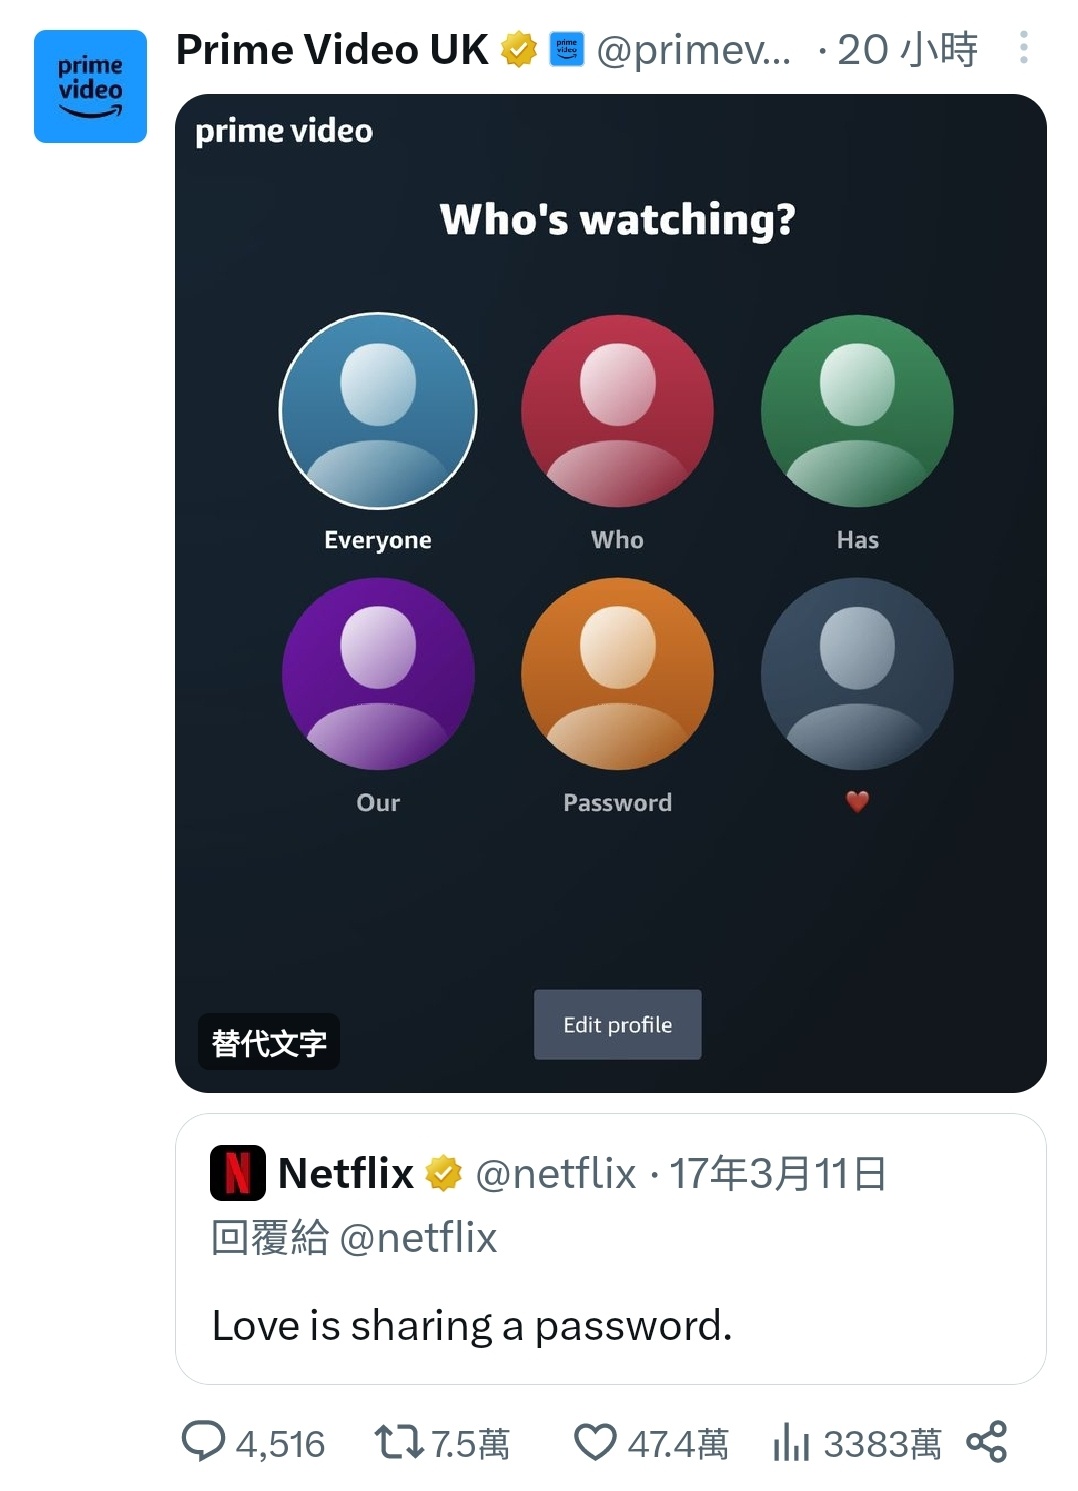Open the @netflix handle in quoted tweet
Screen dimensions: 1078x1491
[x=555, y=1173]
